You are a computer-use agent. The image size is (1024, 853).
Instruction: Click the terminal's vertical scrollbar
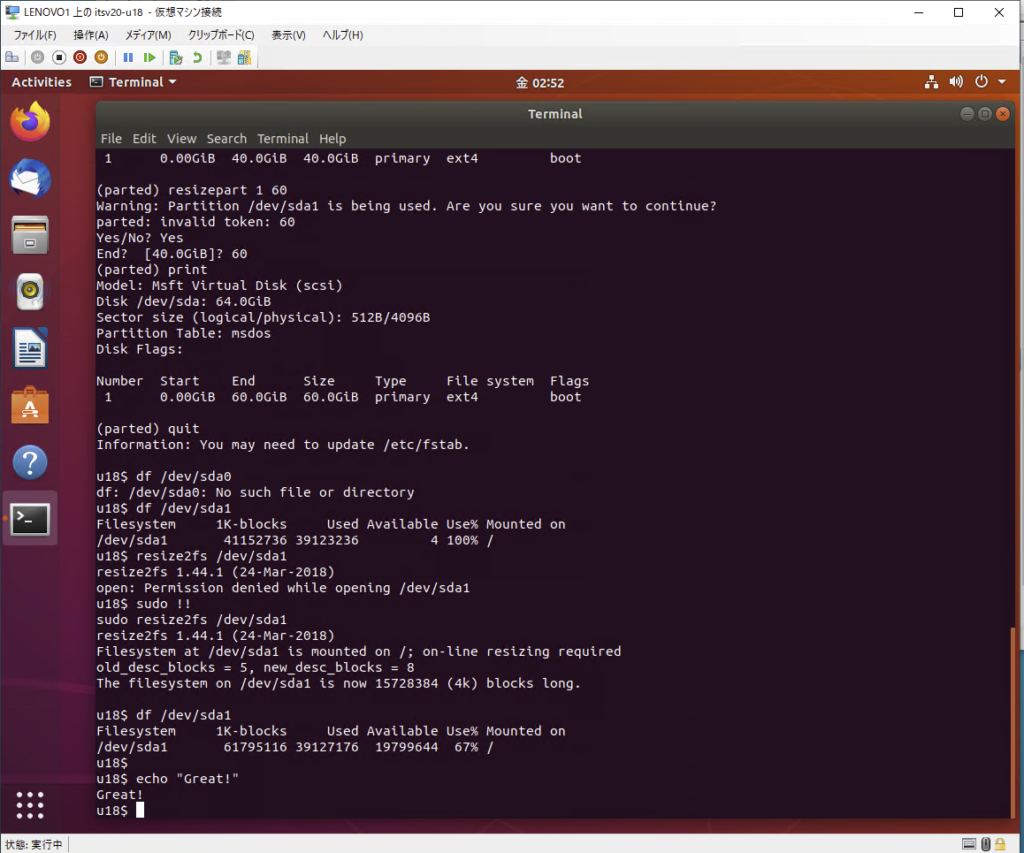coord(1010,720)
